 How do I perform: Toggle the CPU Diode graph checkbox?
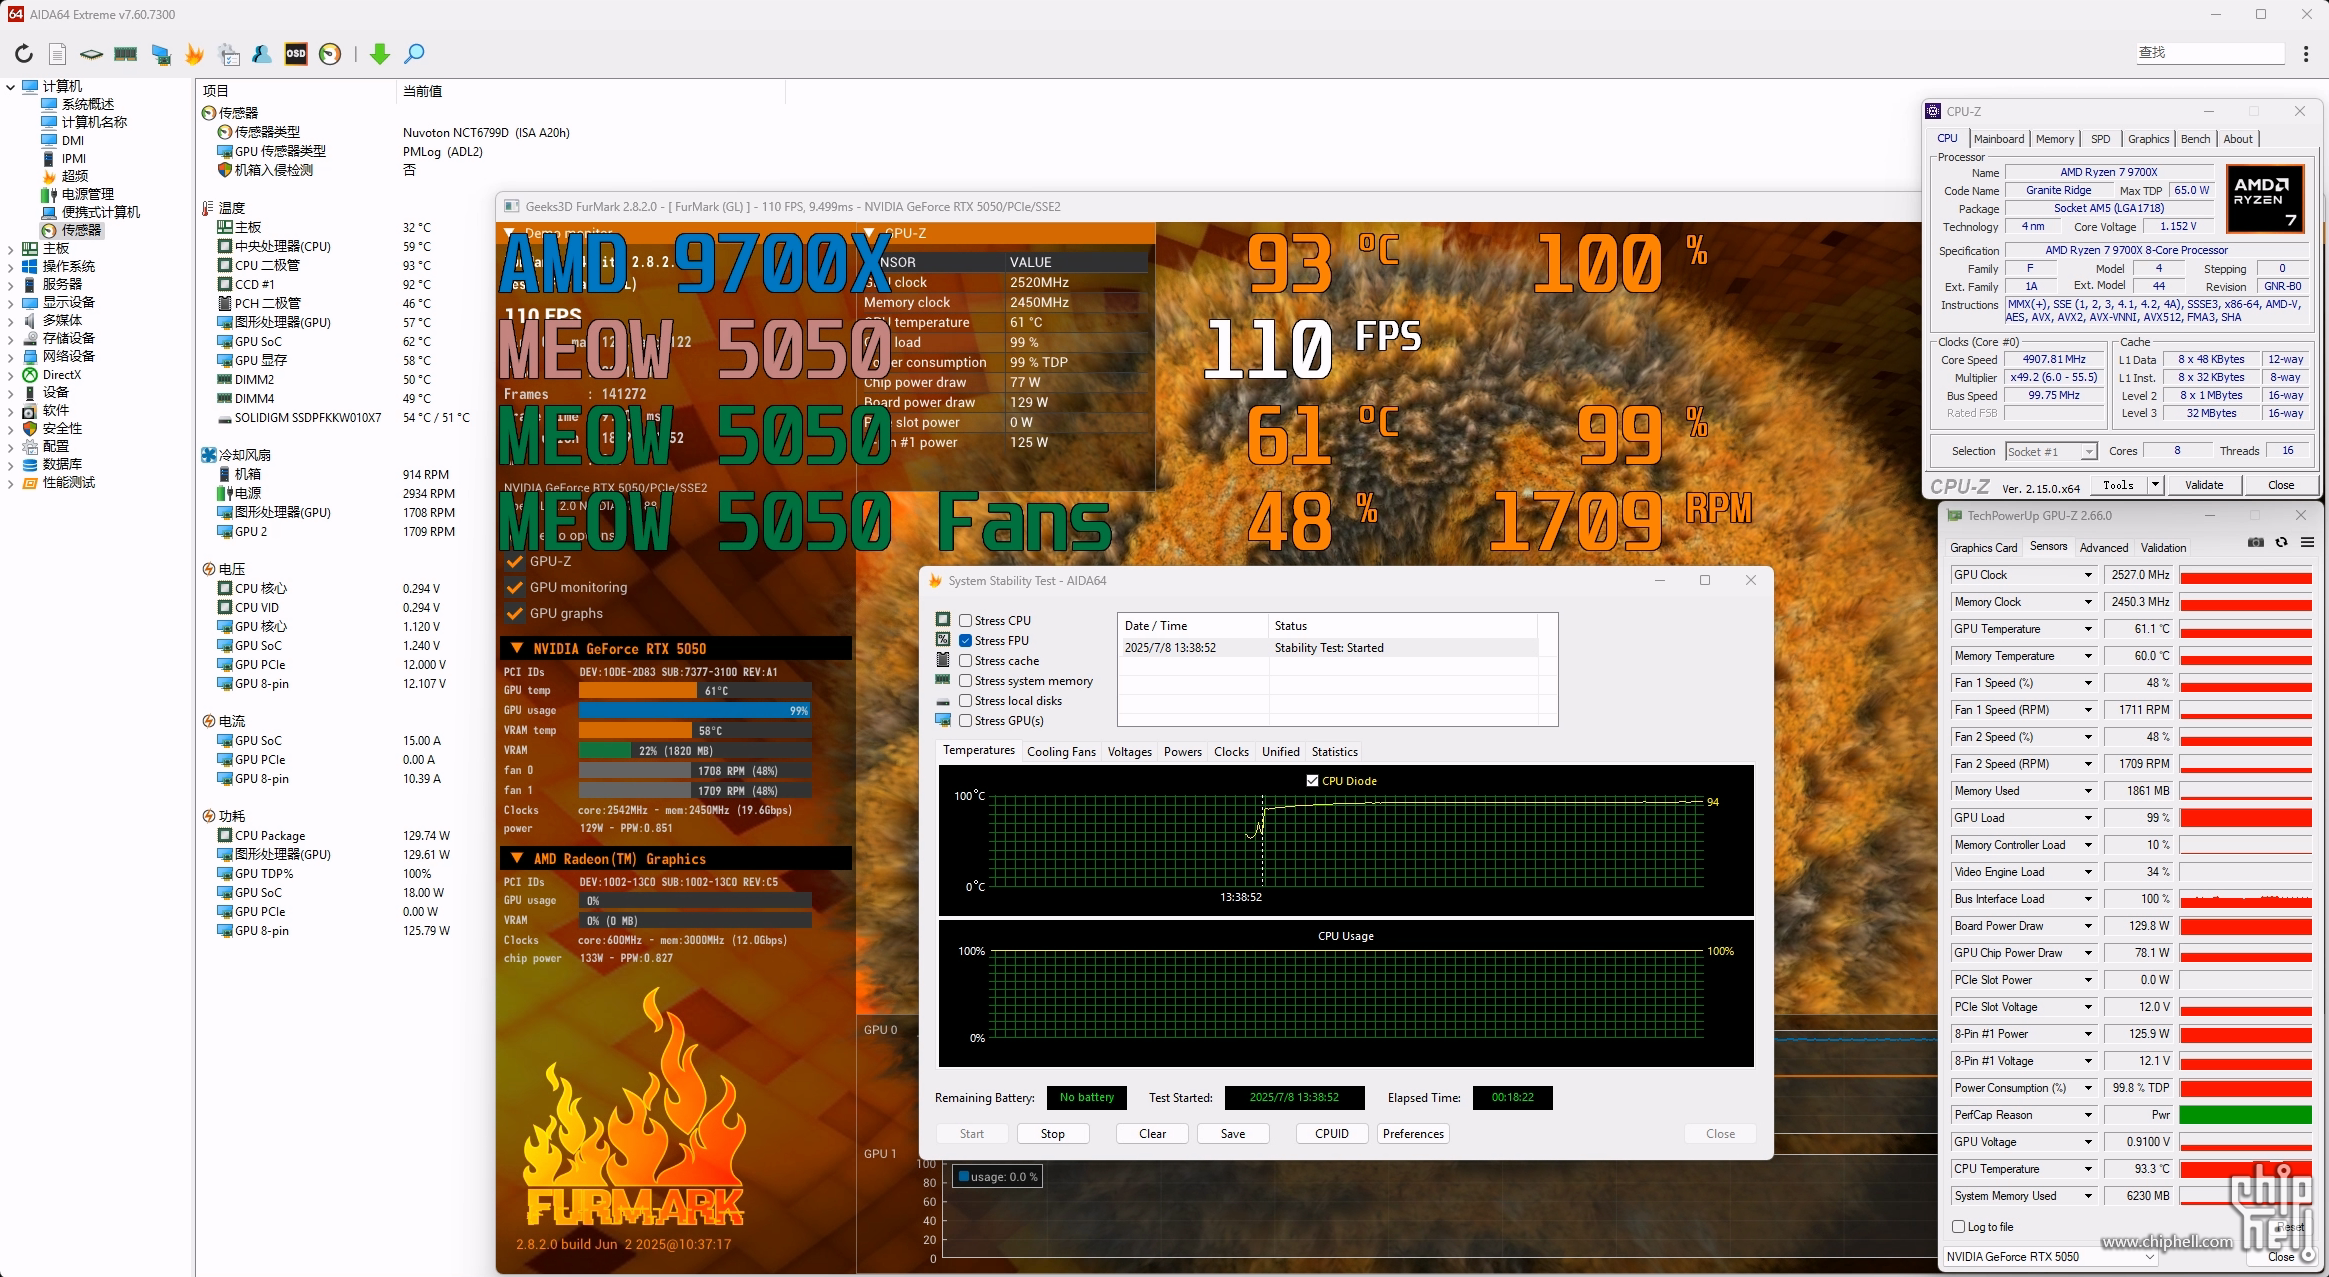[1312, 781]
